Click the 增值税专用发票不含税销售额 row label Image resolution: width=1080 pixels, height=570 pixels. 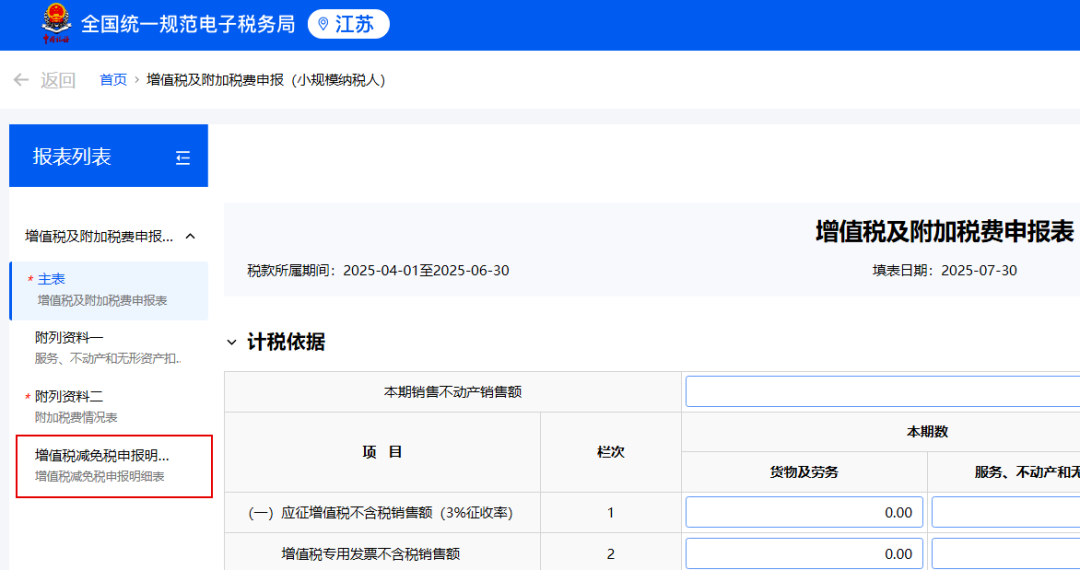tap(371, 554)
